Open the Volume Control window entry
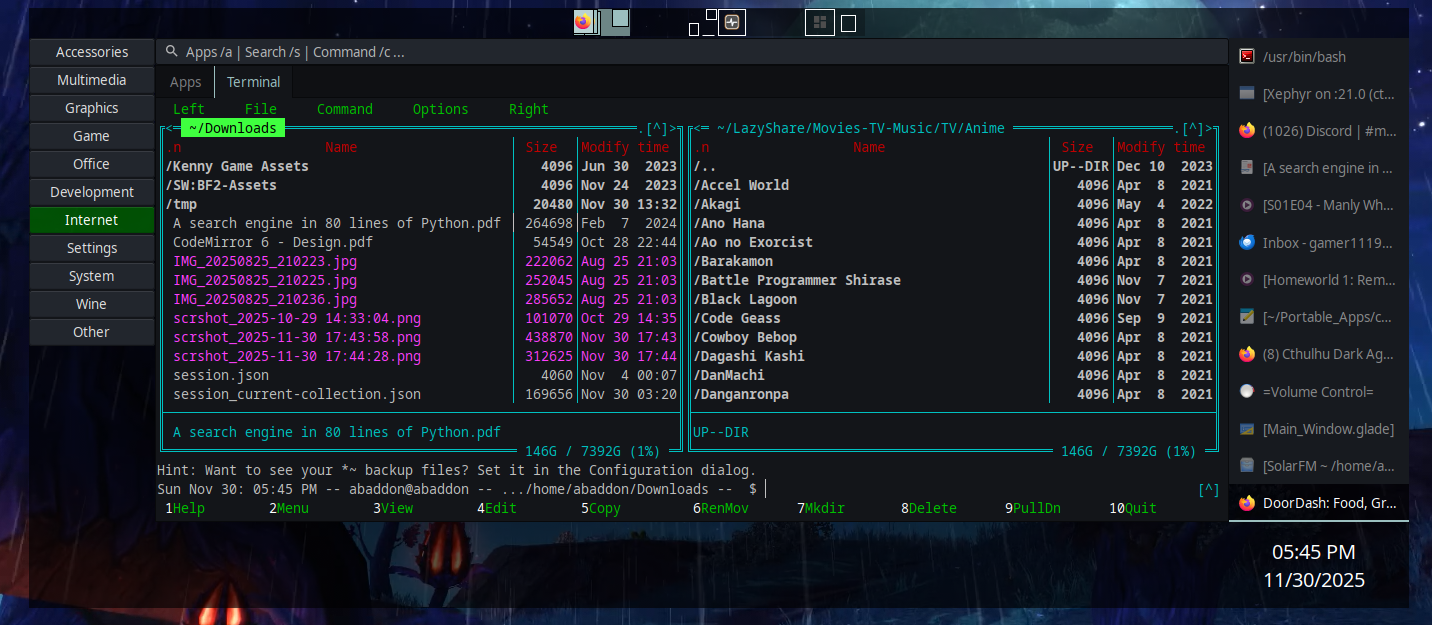 tap(1317, 392)
